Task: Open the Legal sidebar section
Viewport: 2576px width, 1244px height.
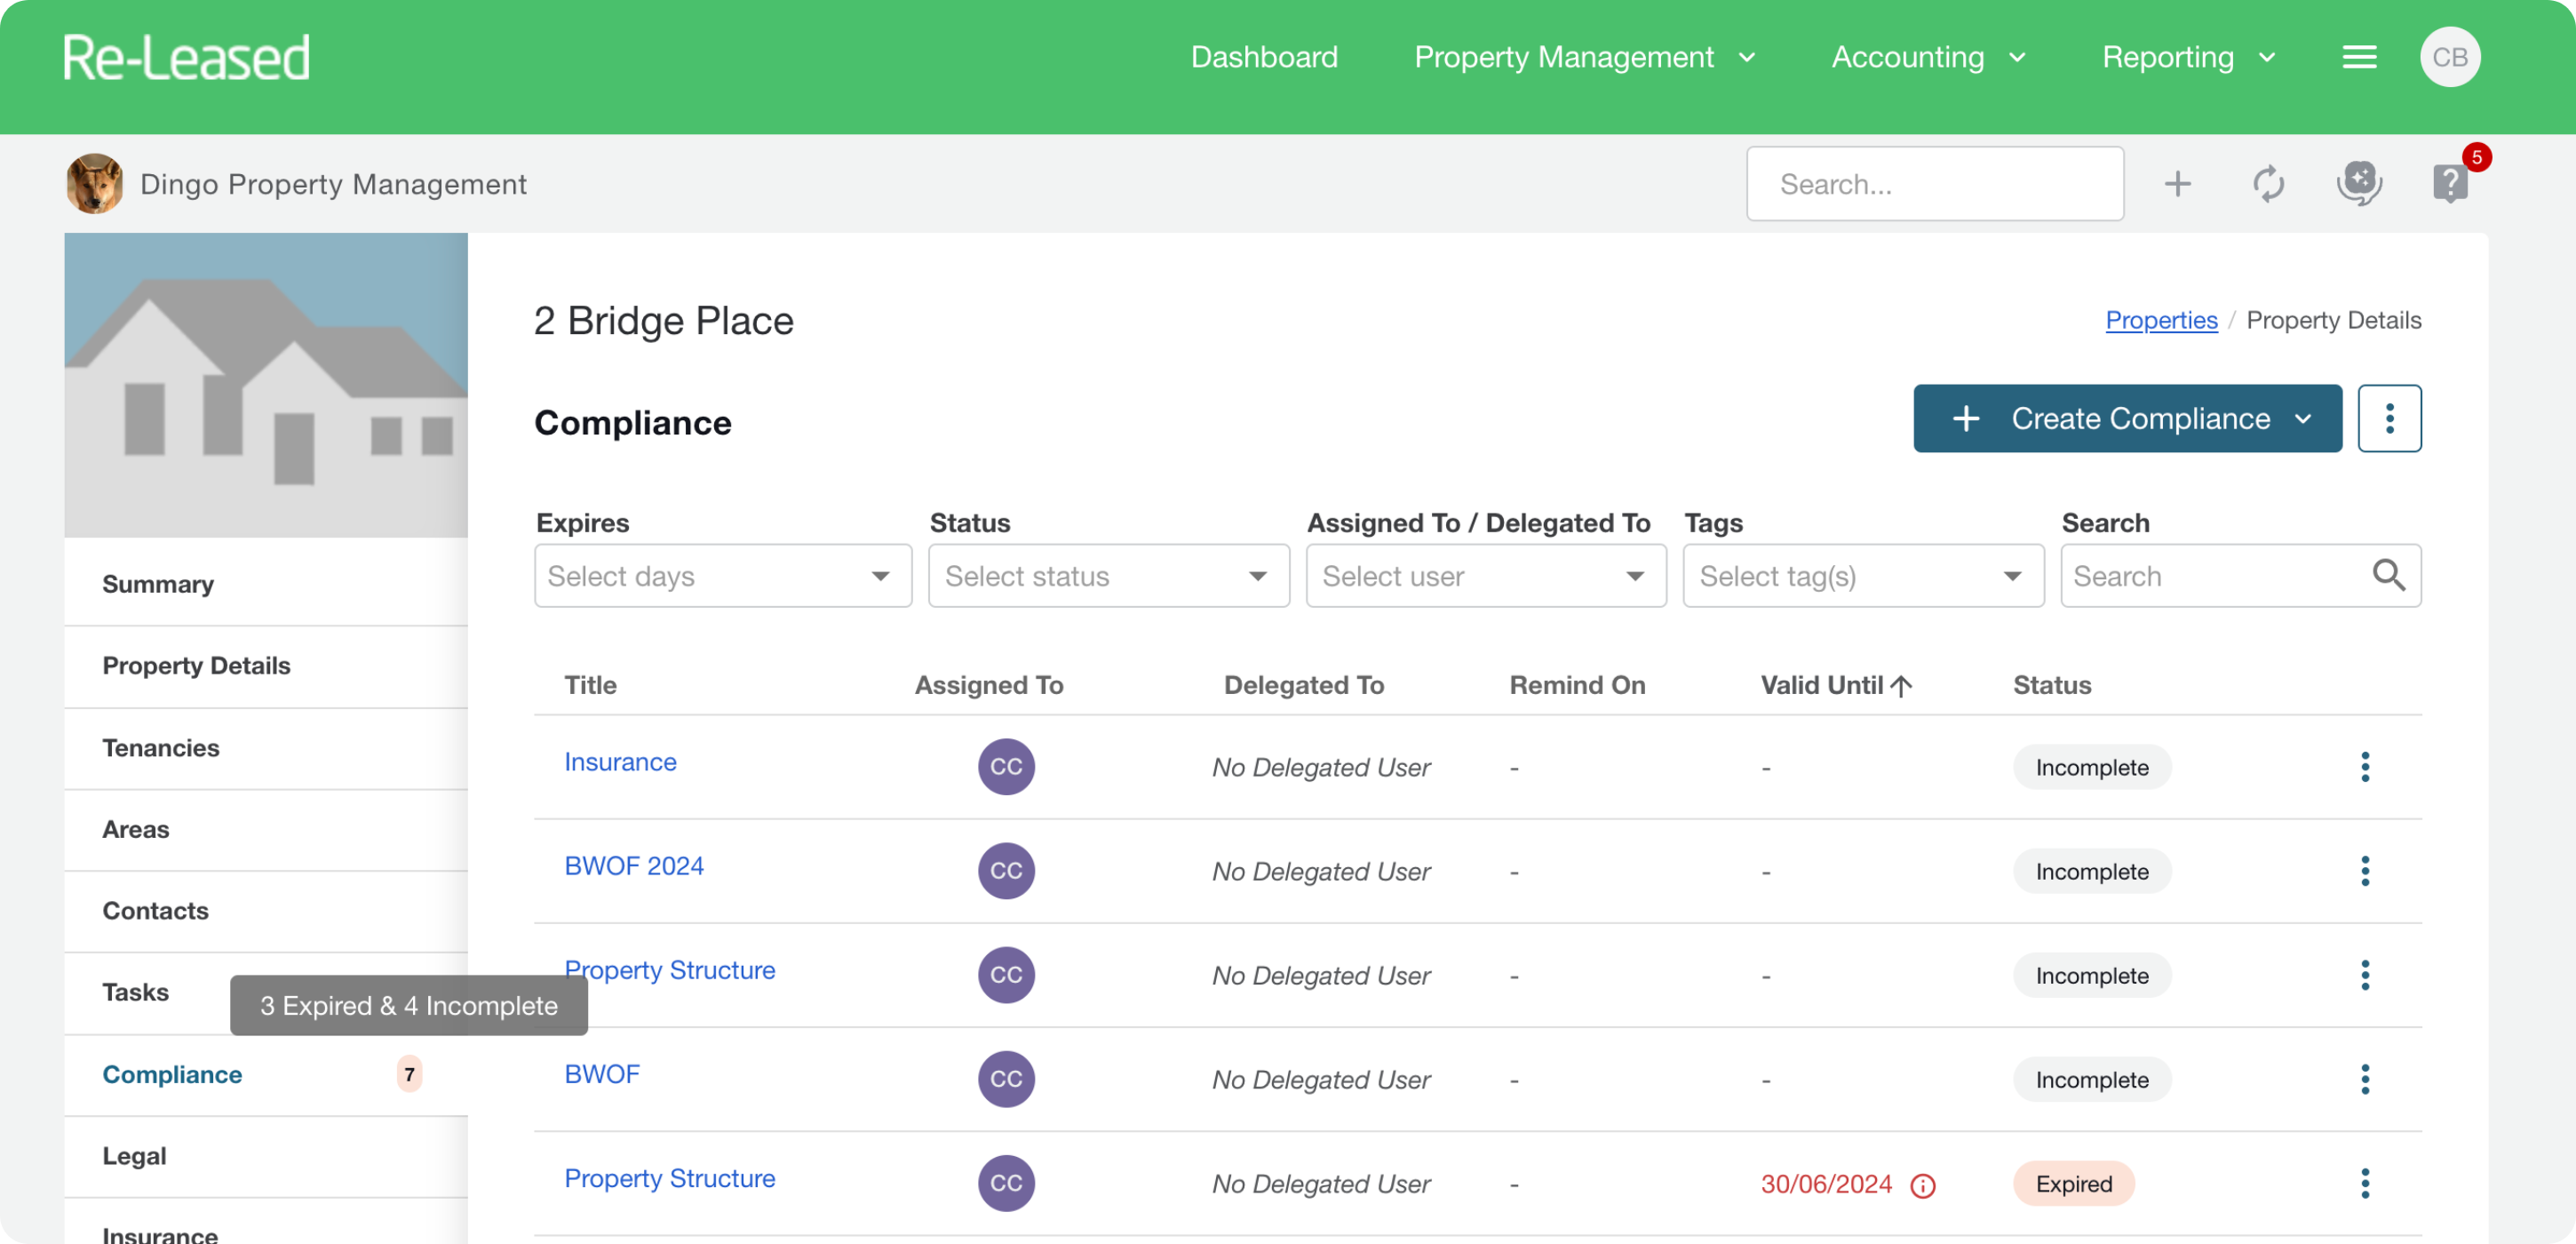Action: pyautogui.click(x=266, y=1156)
